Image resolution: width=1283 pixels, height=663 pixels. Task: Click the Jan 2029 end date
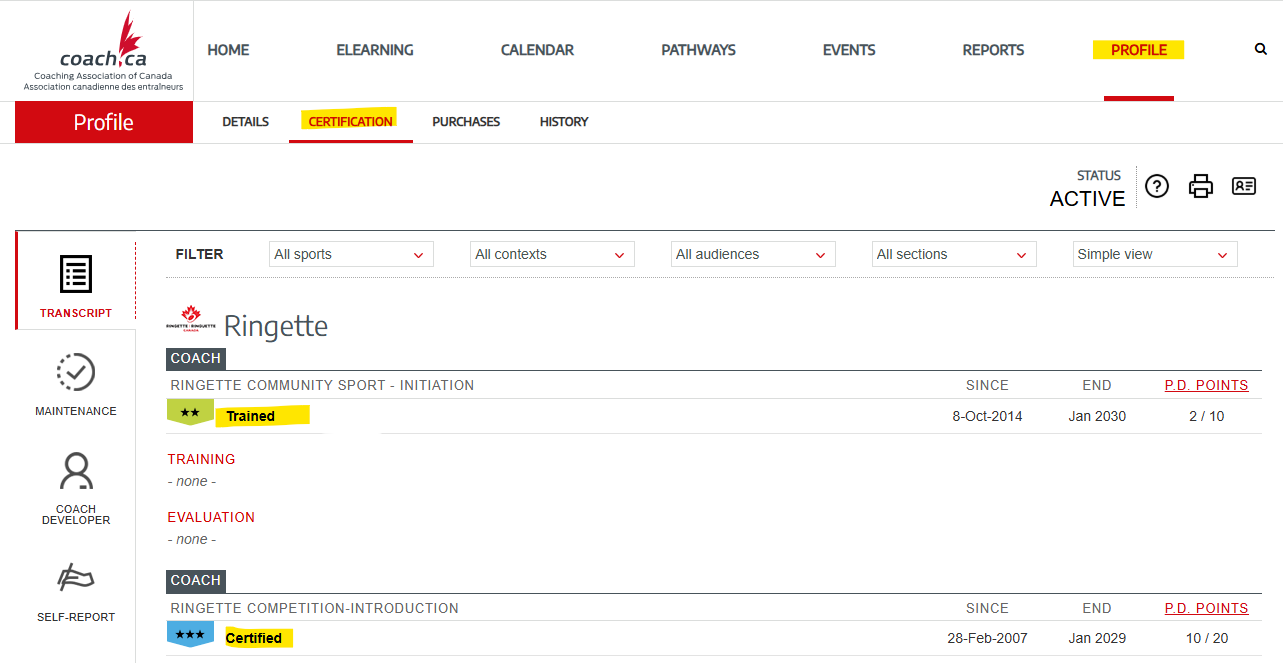point(1097,638)
